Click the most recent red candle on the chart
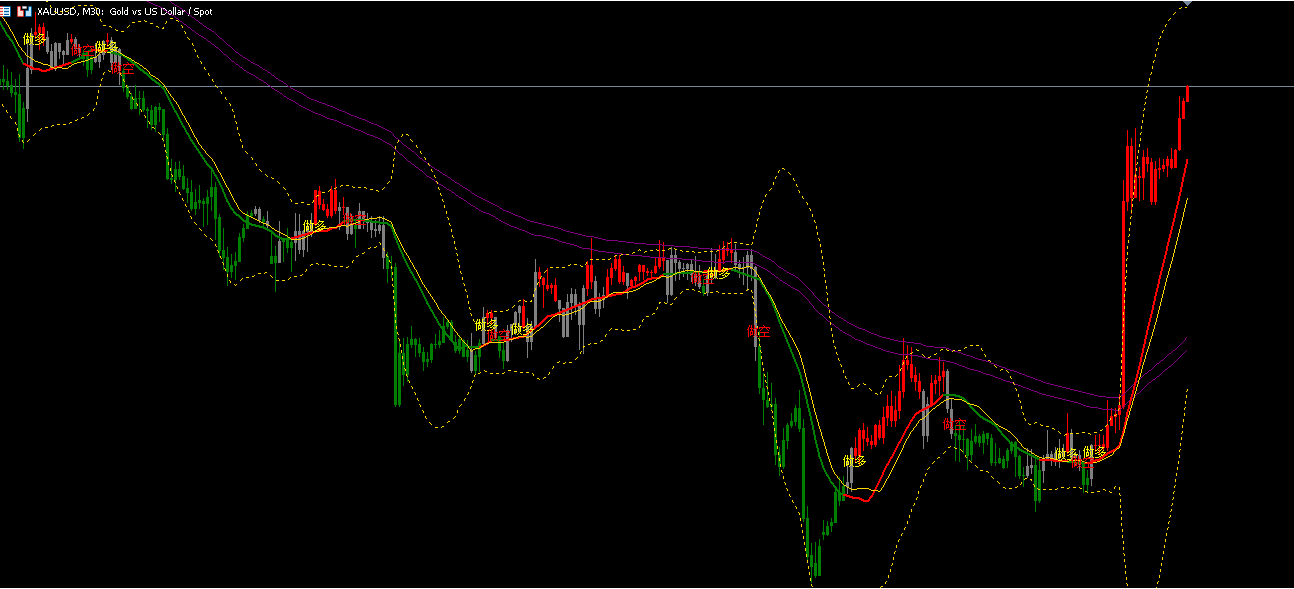Viewport: 1294px width, 589px height. [x=1187, y=93]
